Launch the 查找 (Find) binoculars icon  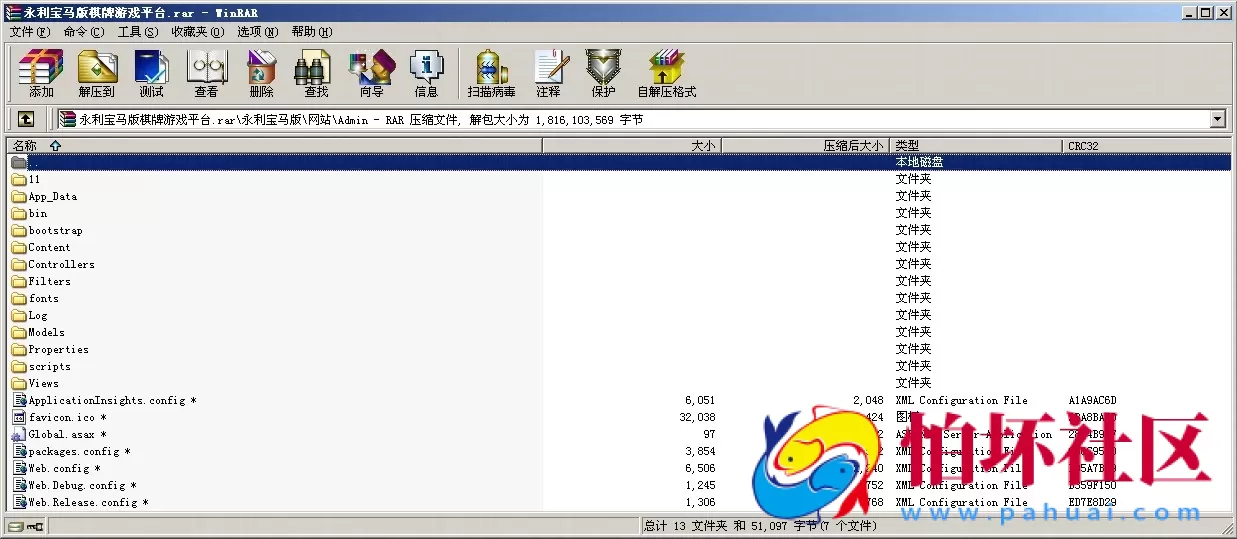[x=316, y=73]
